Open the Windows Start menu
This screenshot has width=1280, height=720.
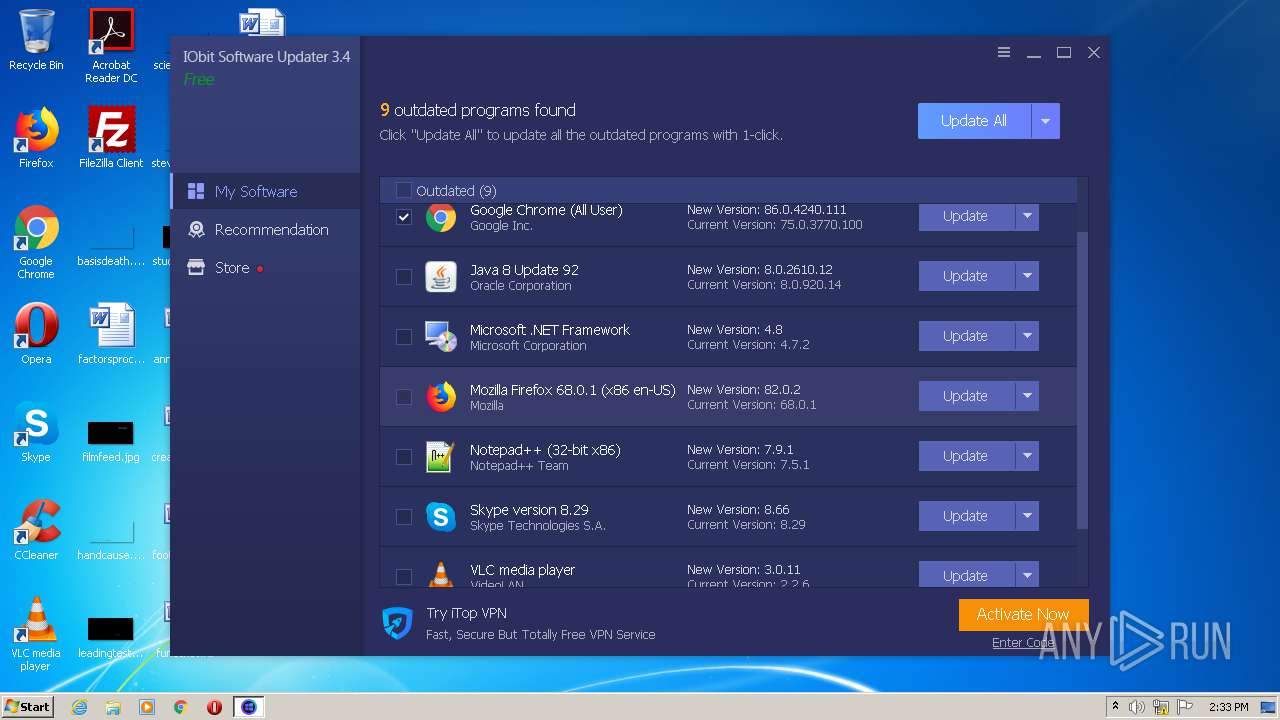pos(28,707)
